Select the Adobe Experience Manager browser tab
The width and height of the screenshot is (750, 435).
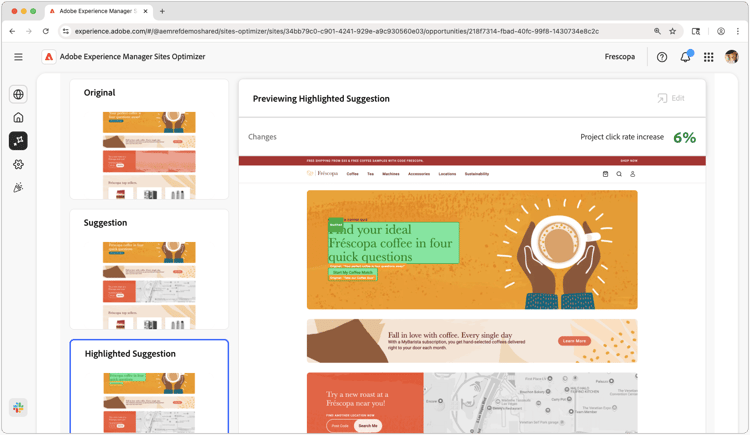coord(98,11)
